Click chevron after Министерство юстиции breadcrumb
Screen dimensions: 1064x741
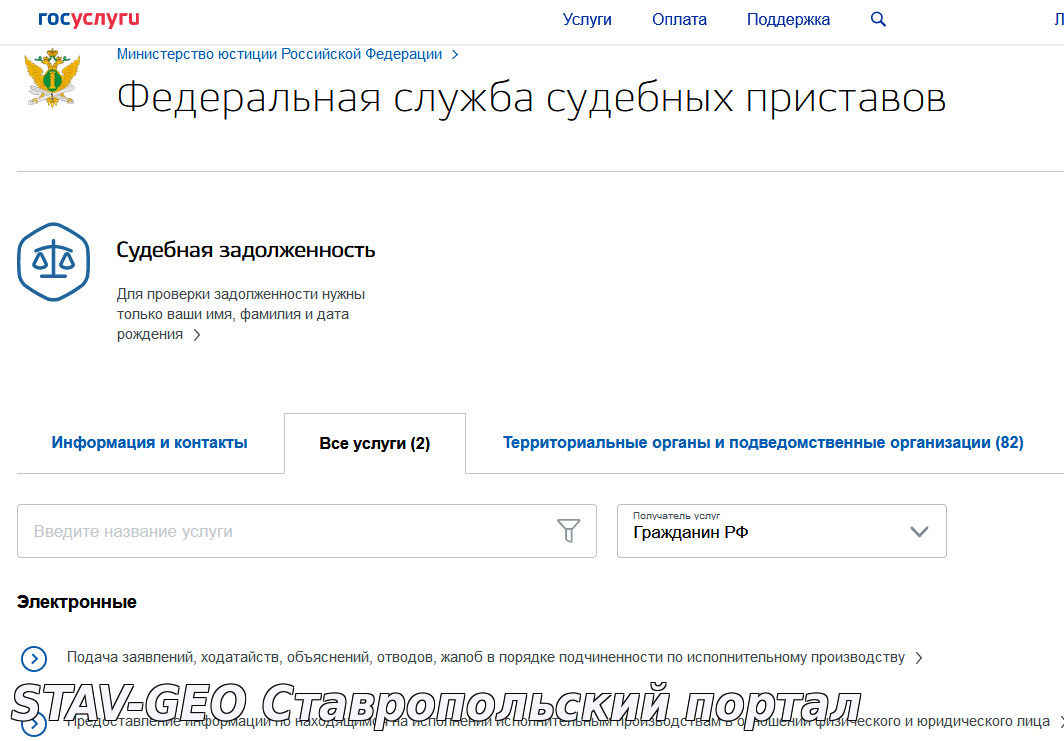tap(455, 54)
